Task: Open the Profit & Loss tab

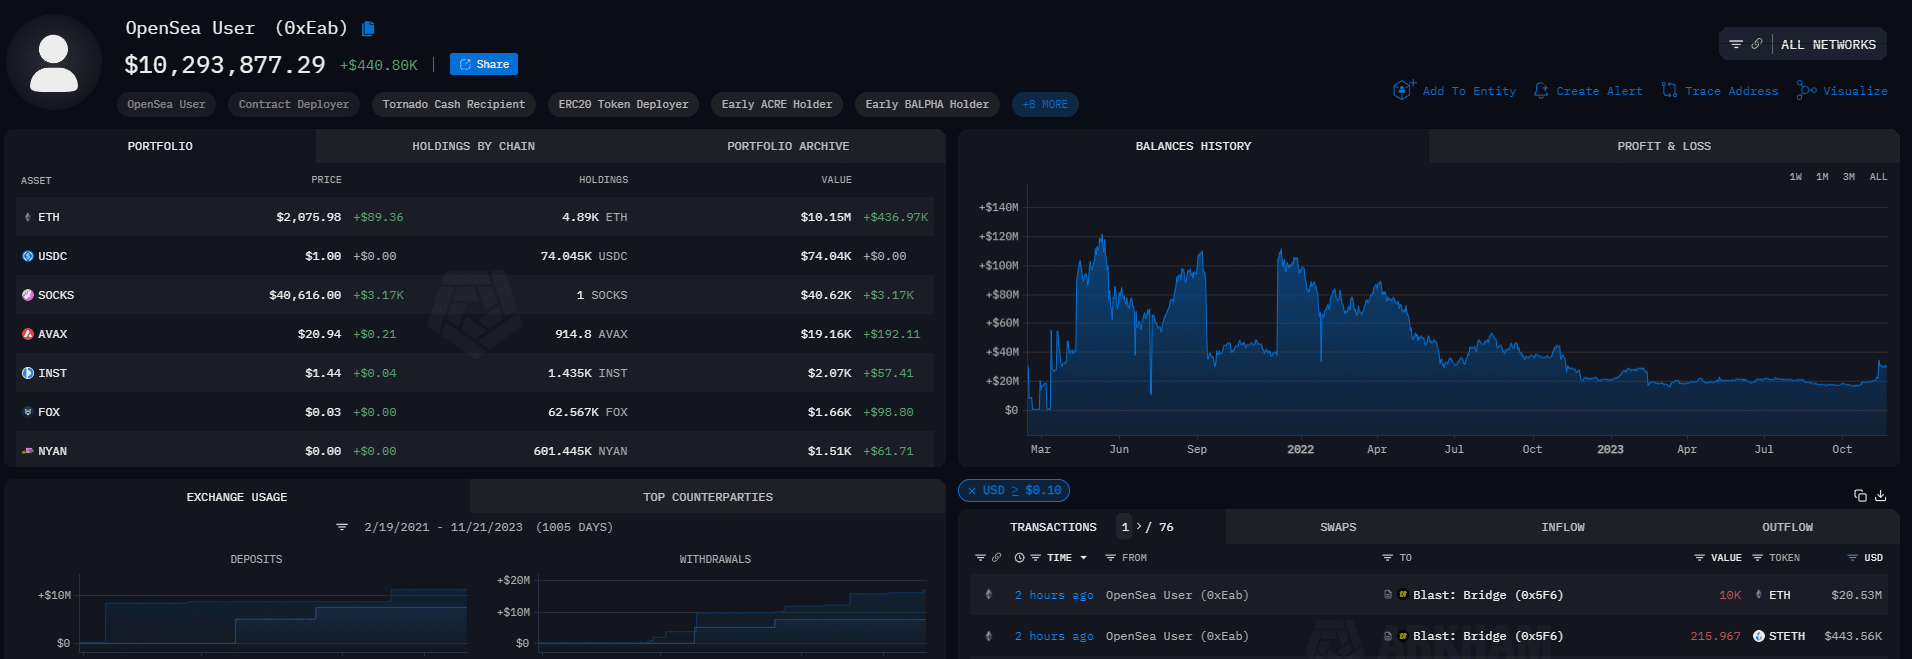Action: (1663, 146)
